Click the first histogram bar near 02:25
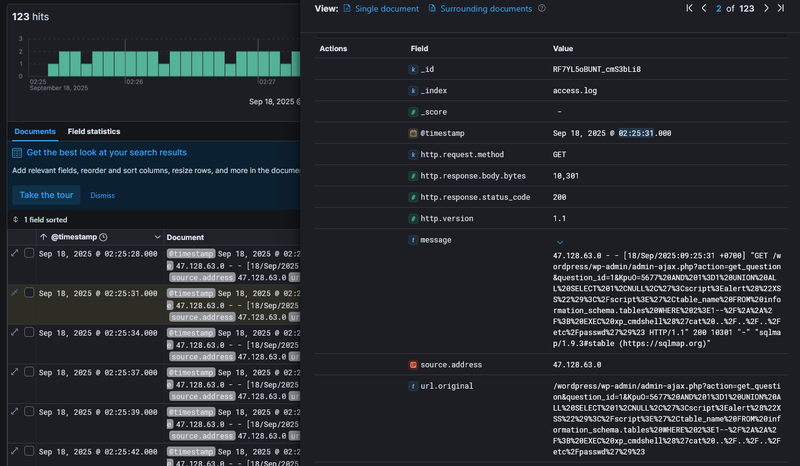The height and width of the screenshot is (466, 800). pos(53,70)
